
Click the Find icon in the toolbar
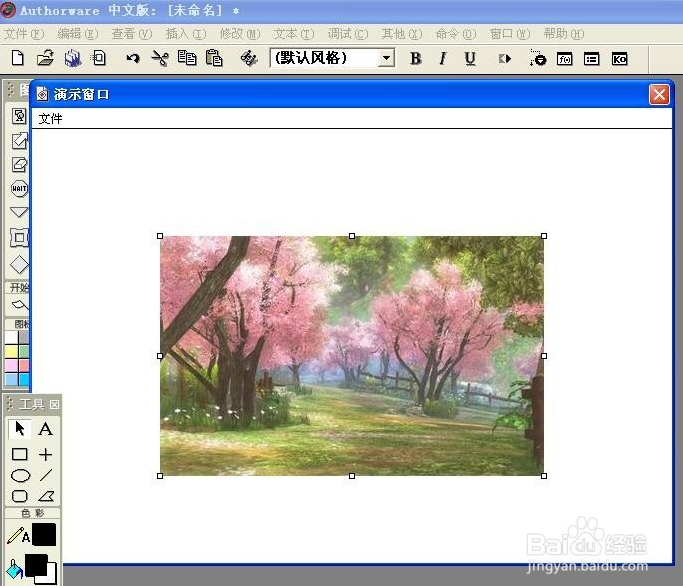click(249, 58)
